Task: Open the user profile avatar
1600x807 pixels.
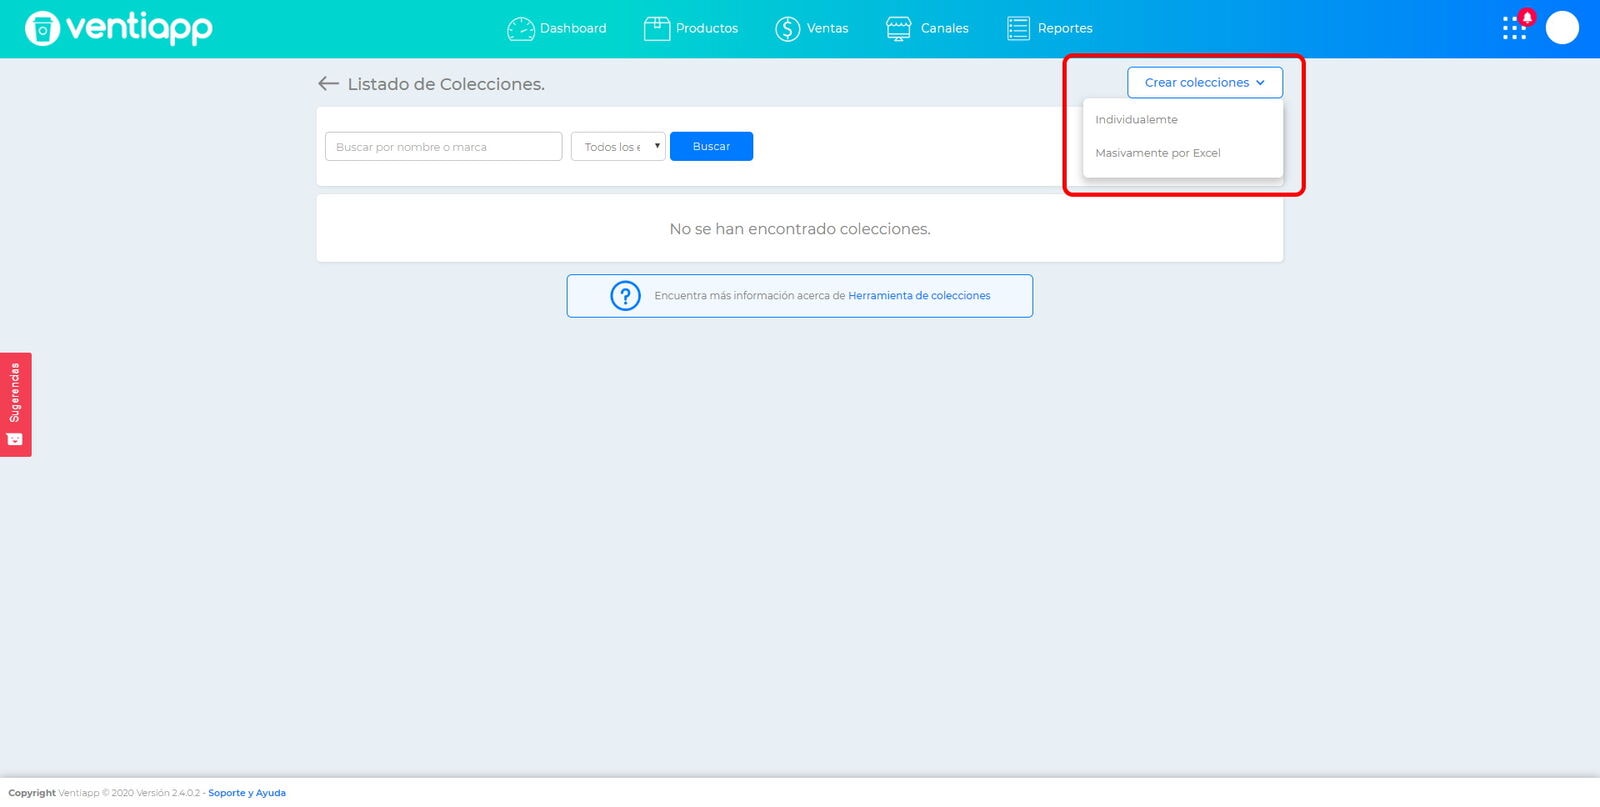Action: click(x=1562, y=28)
